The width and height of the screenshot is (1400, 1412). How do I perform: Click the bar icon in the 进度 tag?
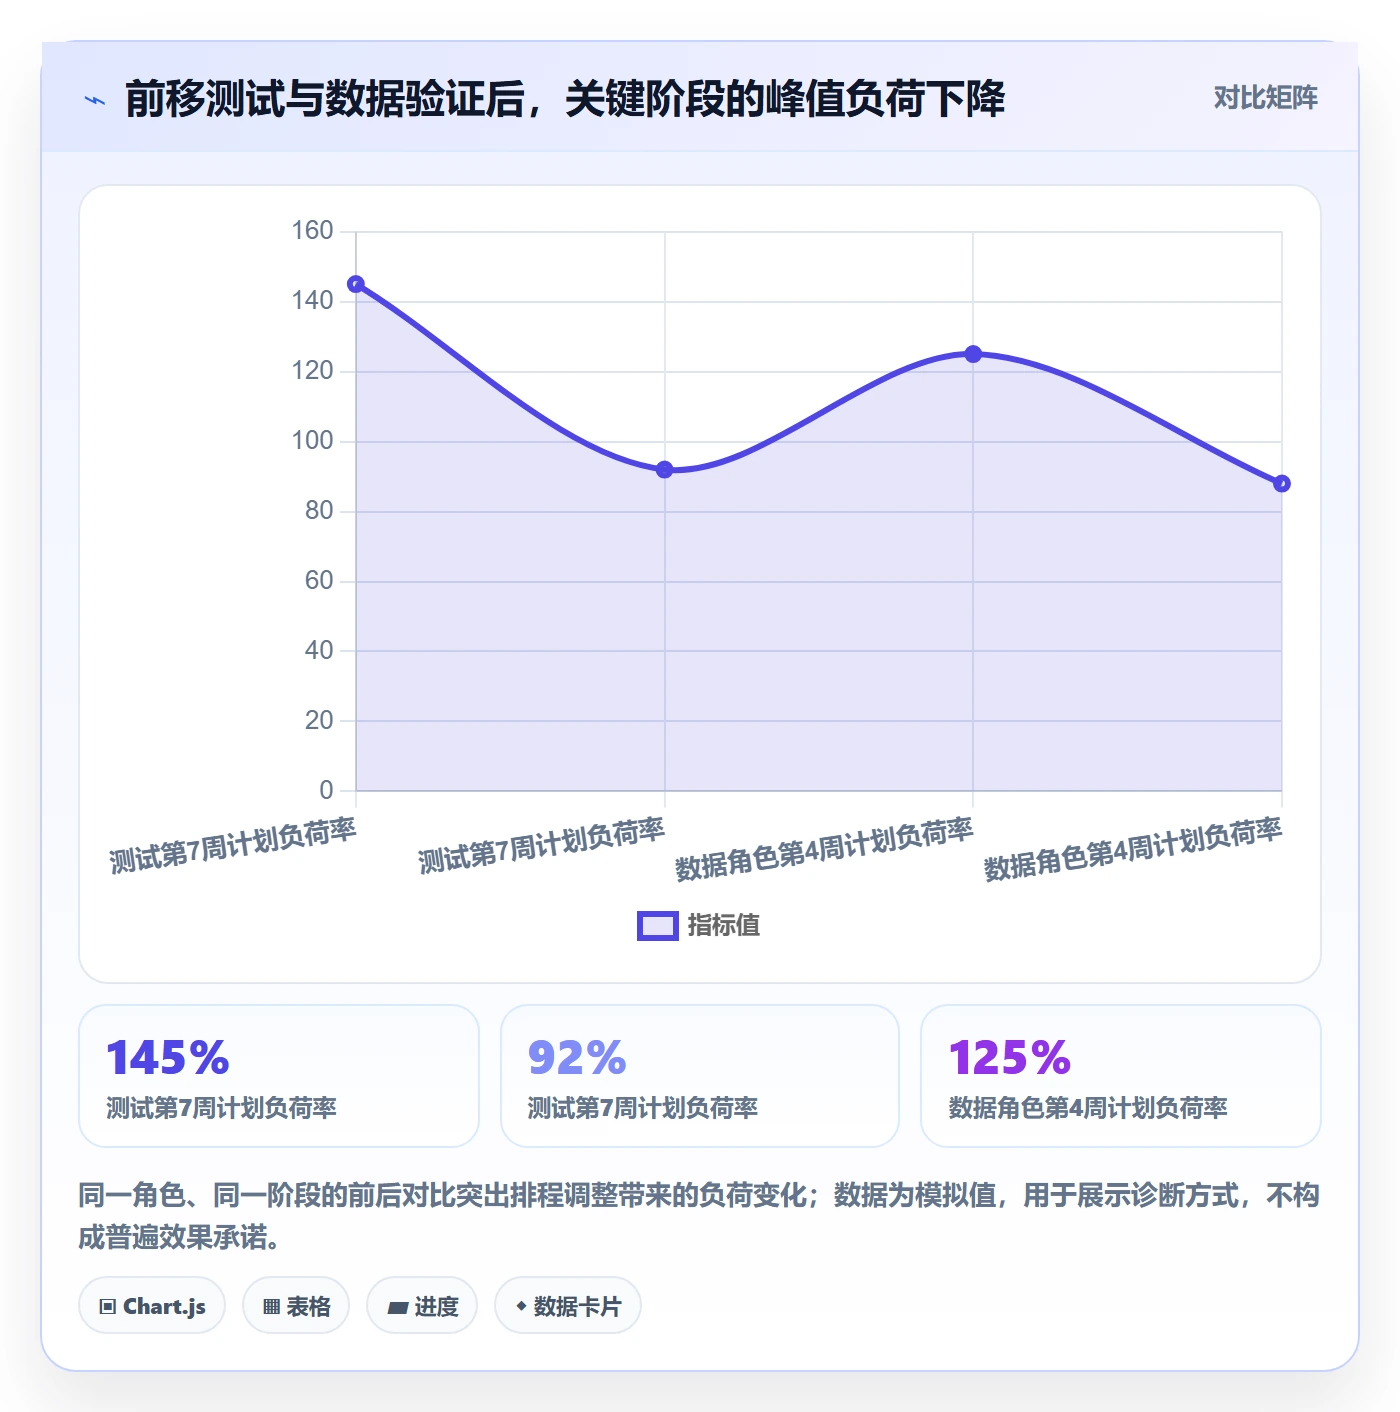click(398, 1307)
